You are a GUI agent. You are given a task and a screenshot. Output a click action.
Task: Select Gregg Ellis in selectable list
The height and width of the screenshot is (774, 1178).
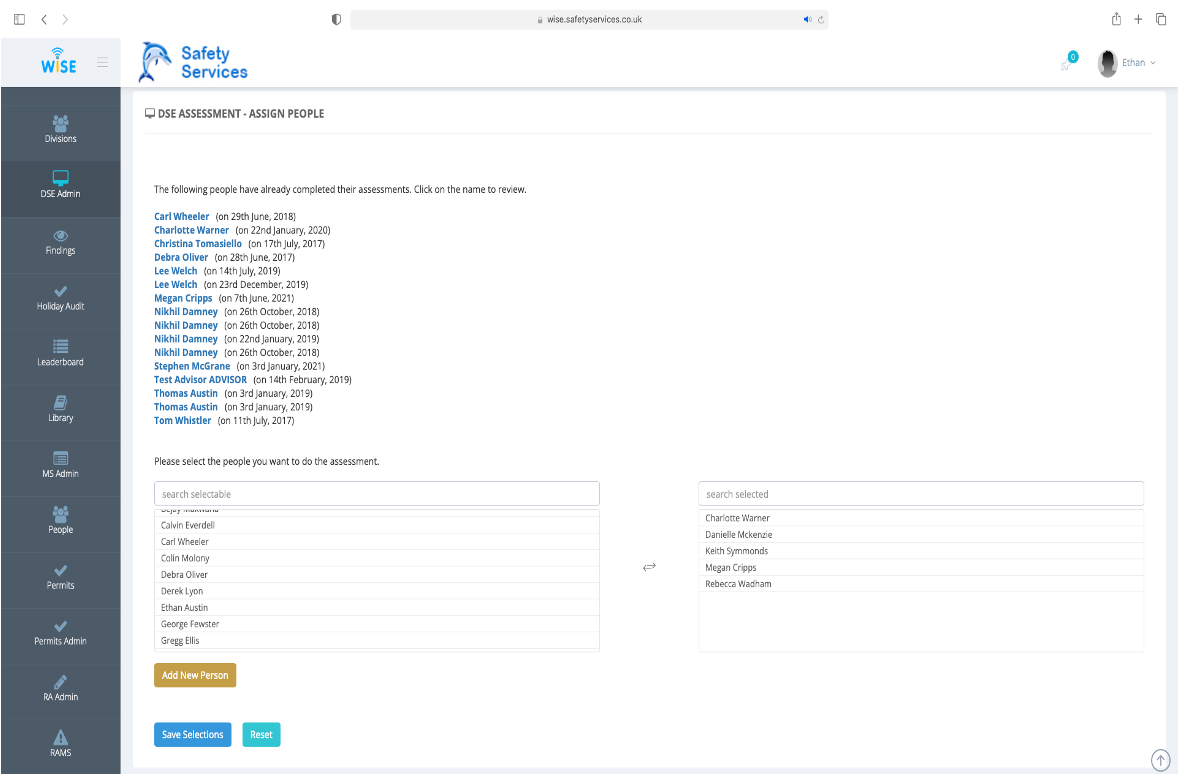pyautogui.click(x=376, y=641)
